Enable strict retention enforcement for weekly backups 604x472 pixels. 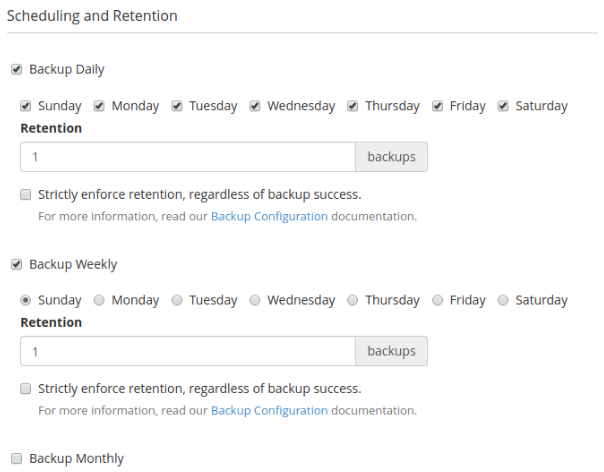pos(26,389)
